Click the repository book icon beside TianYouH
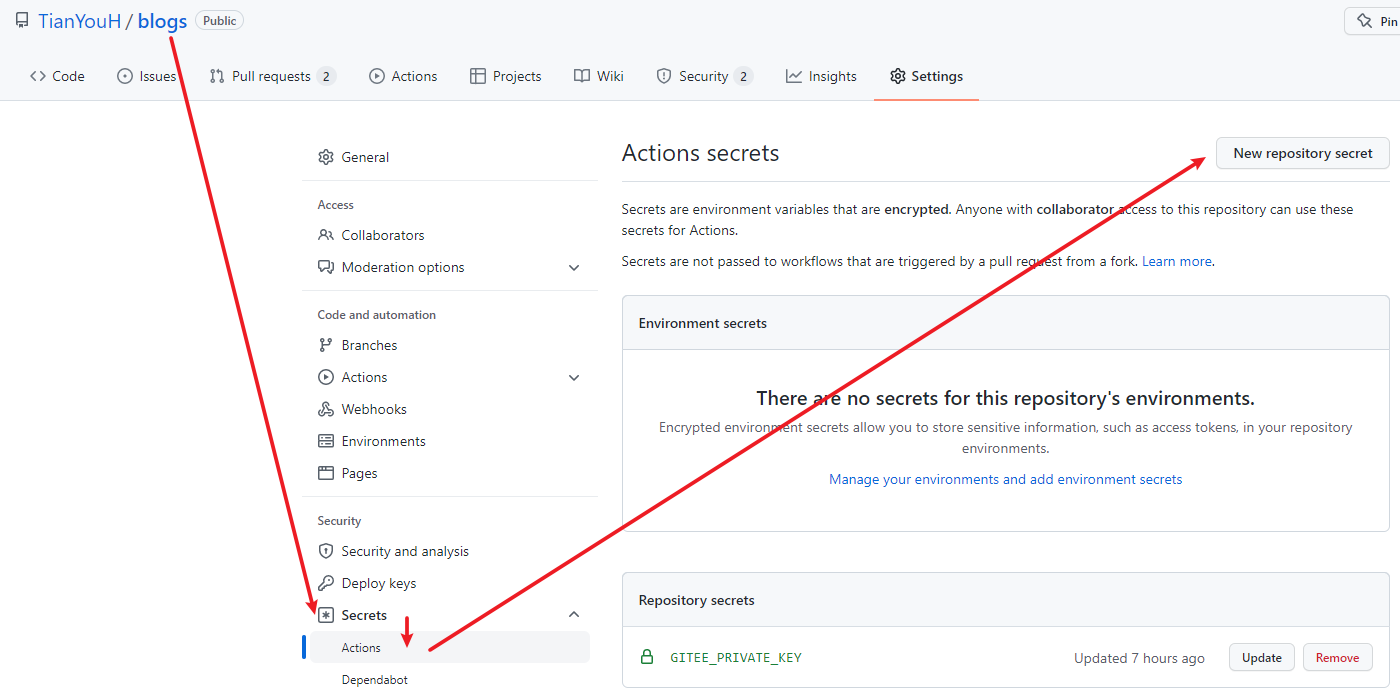Screen dimensions: 1400x697 point(22,21)
